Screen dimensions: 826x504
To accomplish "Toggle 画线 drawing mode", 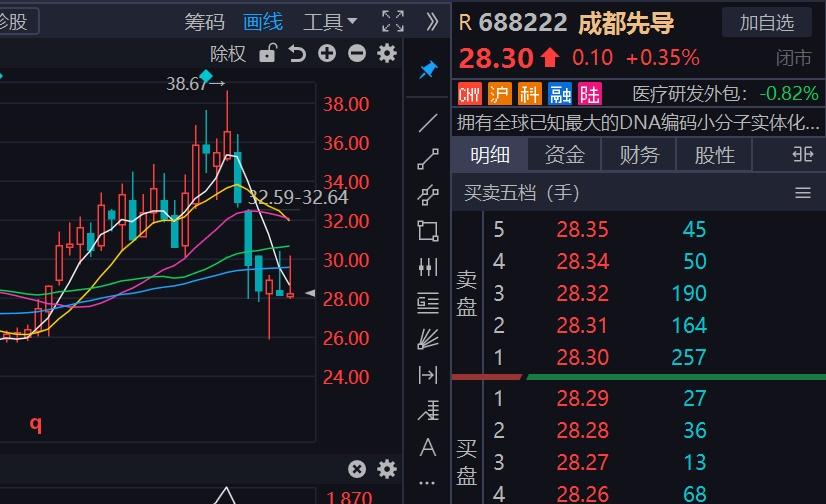I will pos(263,22).
